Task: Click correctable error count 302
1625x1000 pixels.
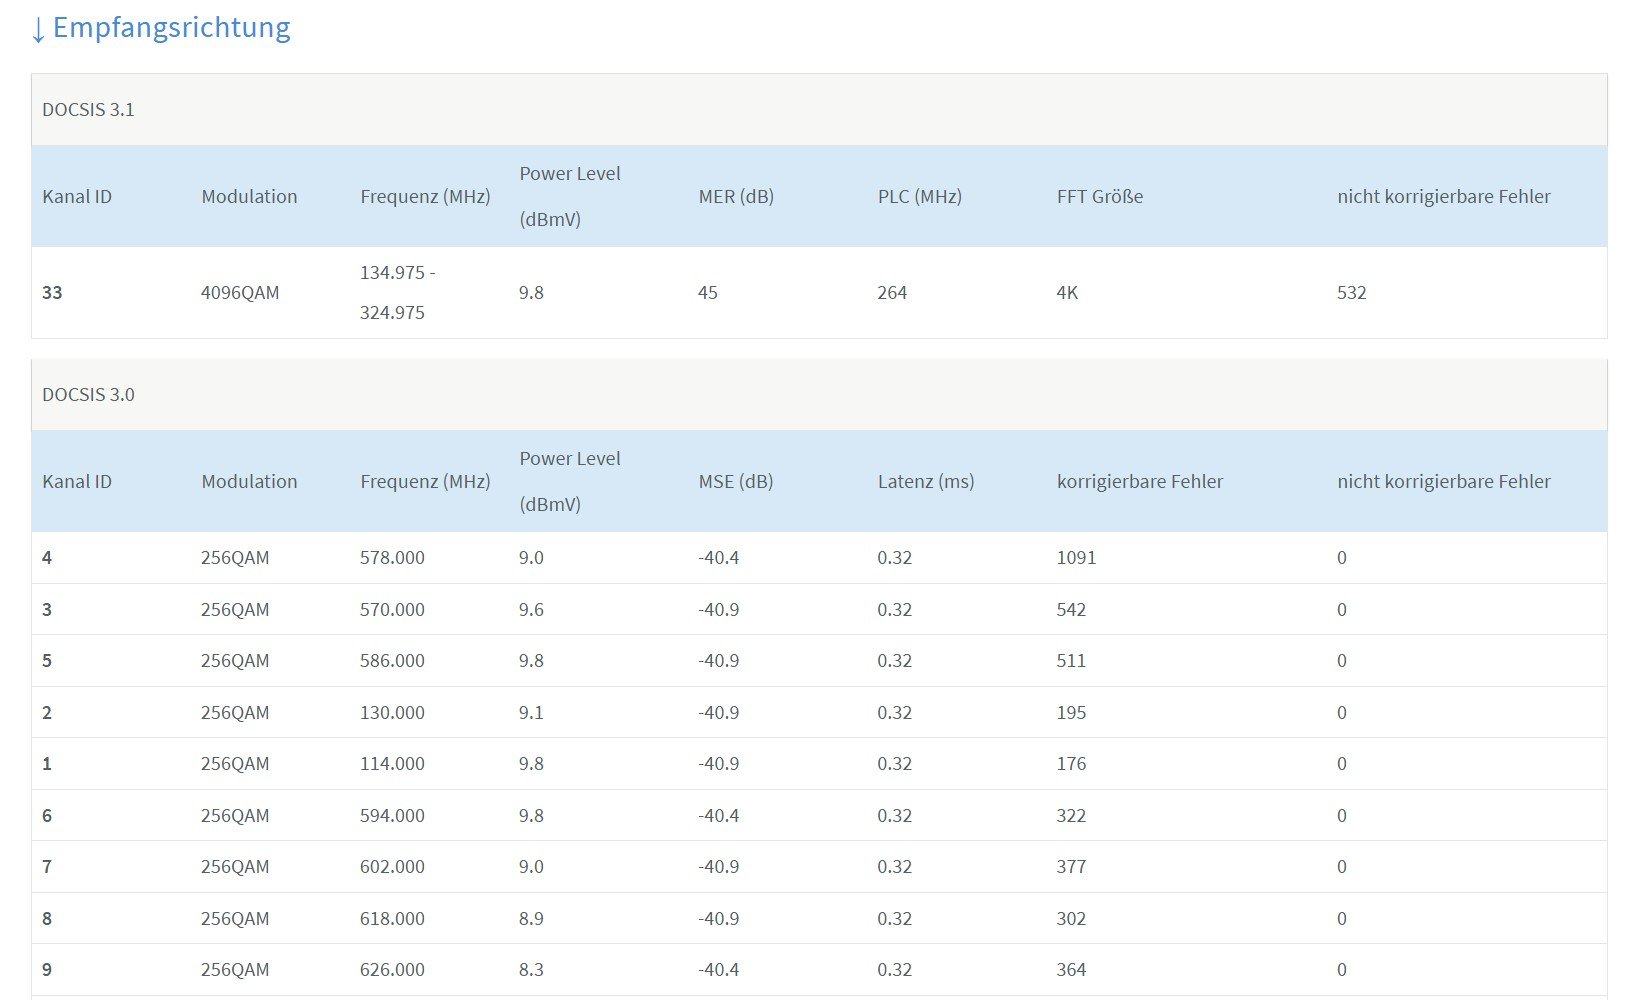Action: (1071, 919)
